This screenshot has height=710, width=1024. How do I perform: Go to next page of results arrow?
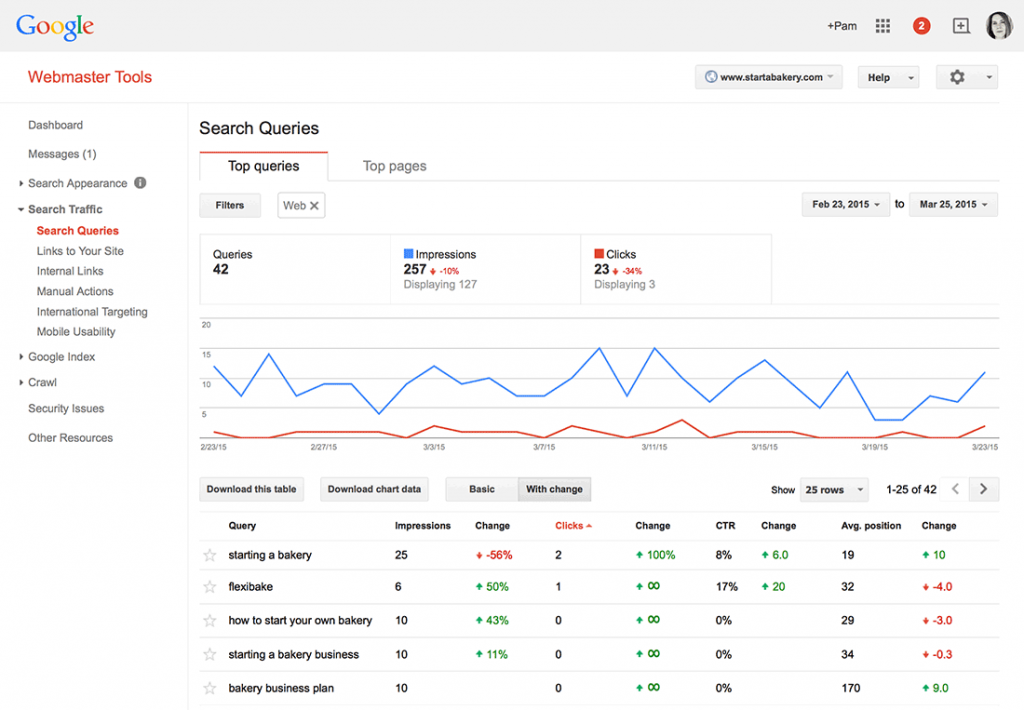tap(984, 489)
